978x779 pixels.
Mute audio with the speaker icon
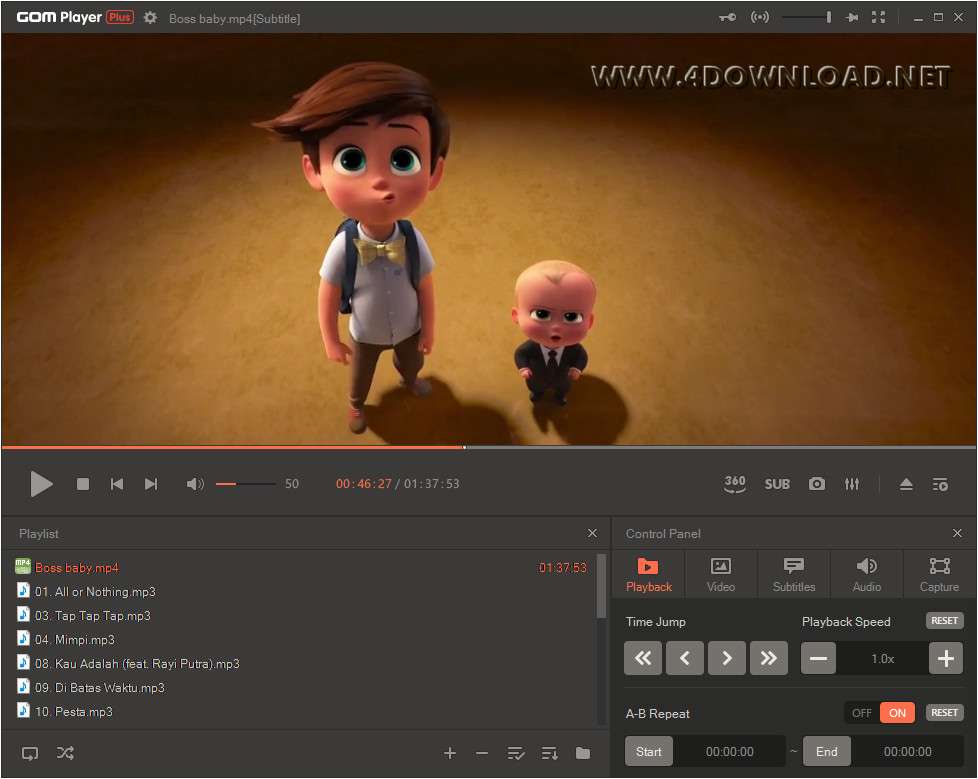[x=195, y=484]
